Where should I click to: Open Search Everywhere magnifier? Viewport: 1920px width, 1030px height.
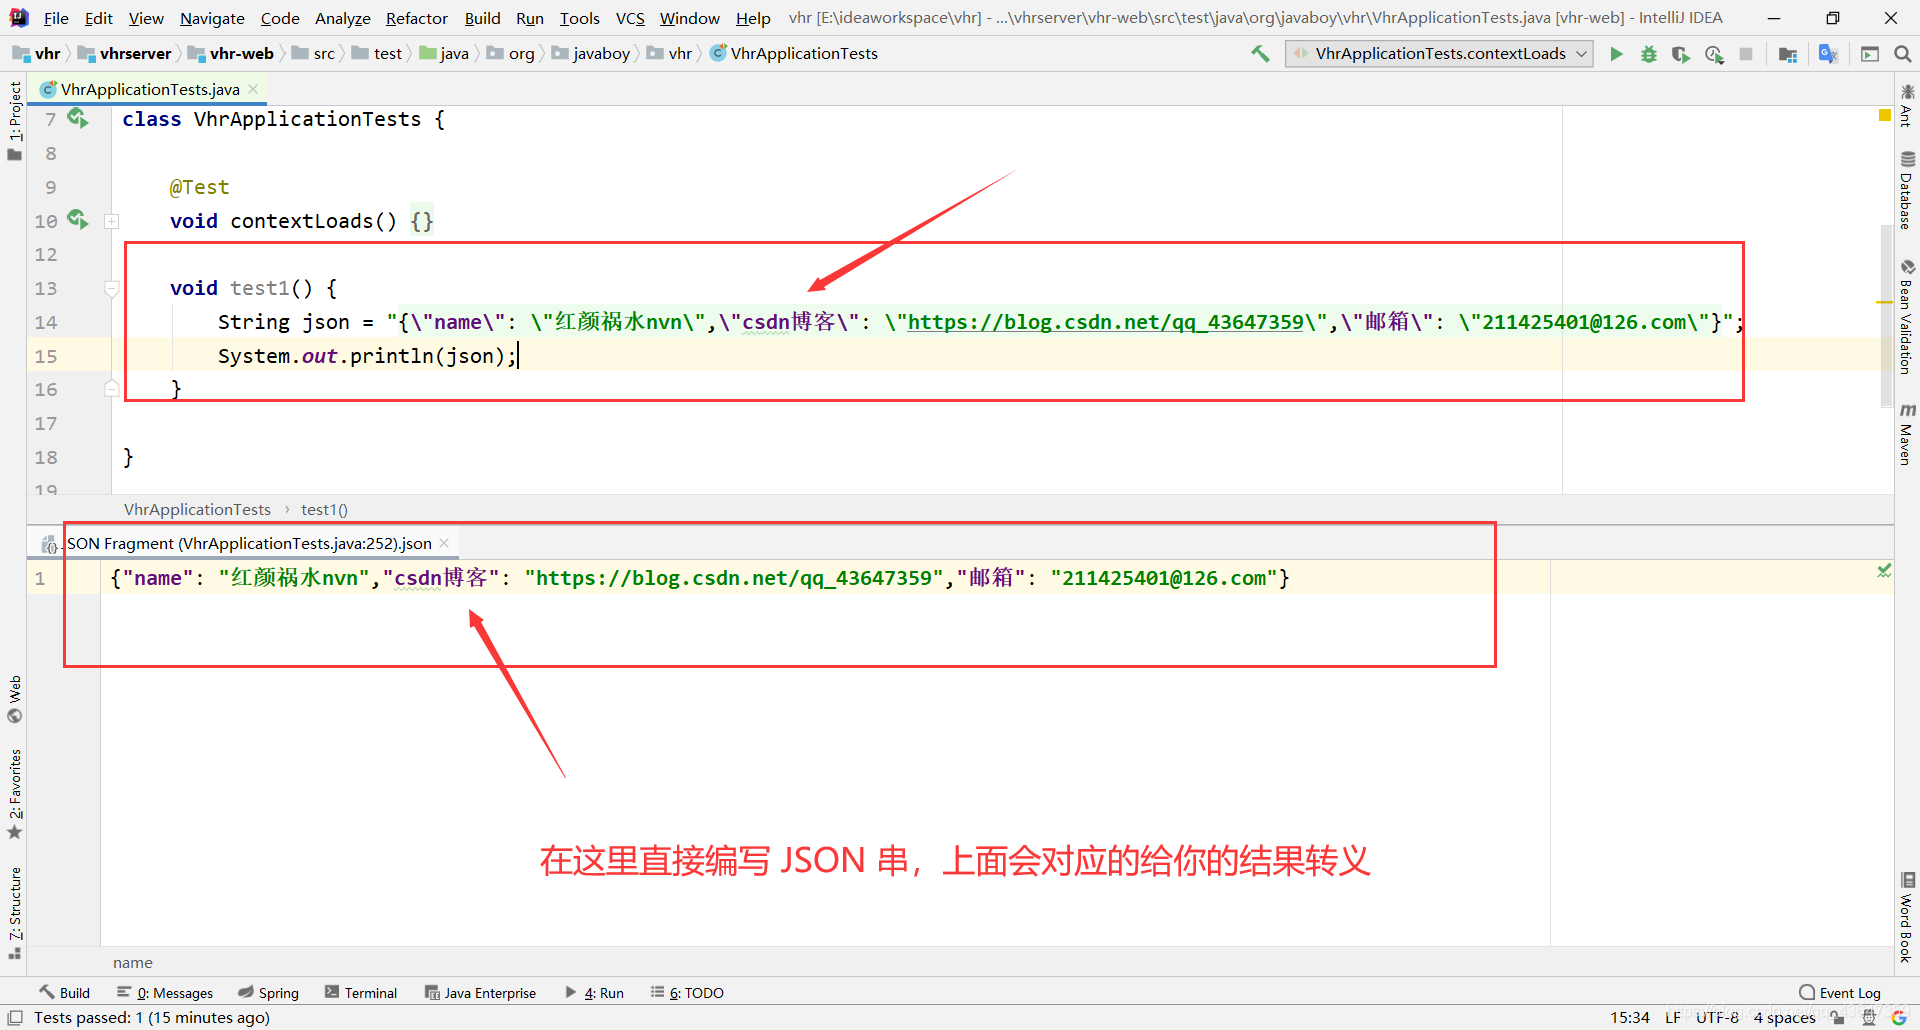(1903, 54)
